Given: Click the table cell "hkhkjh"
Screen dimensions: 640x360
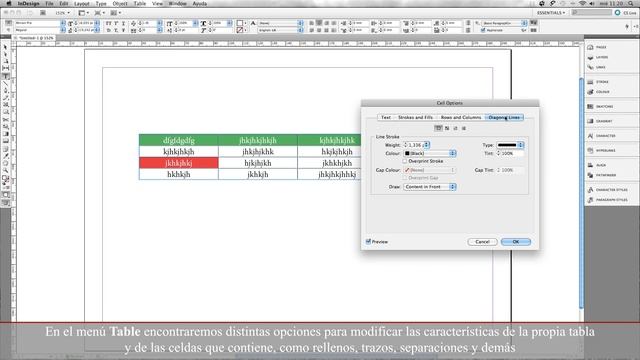Looking at the screenshot, I should [x=179, y=174].
